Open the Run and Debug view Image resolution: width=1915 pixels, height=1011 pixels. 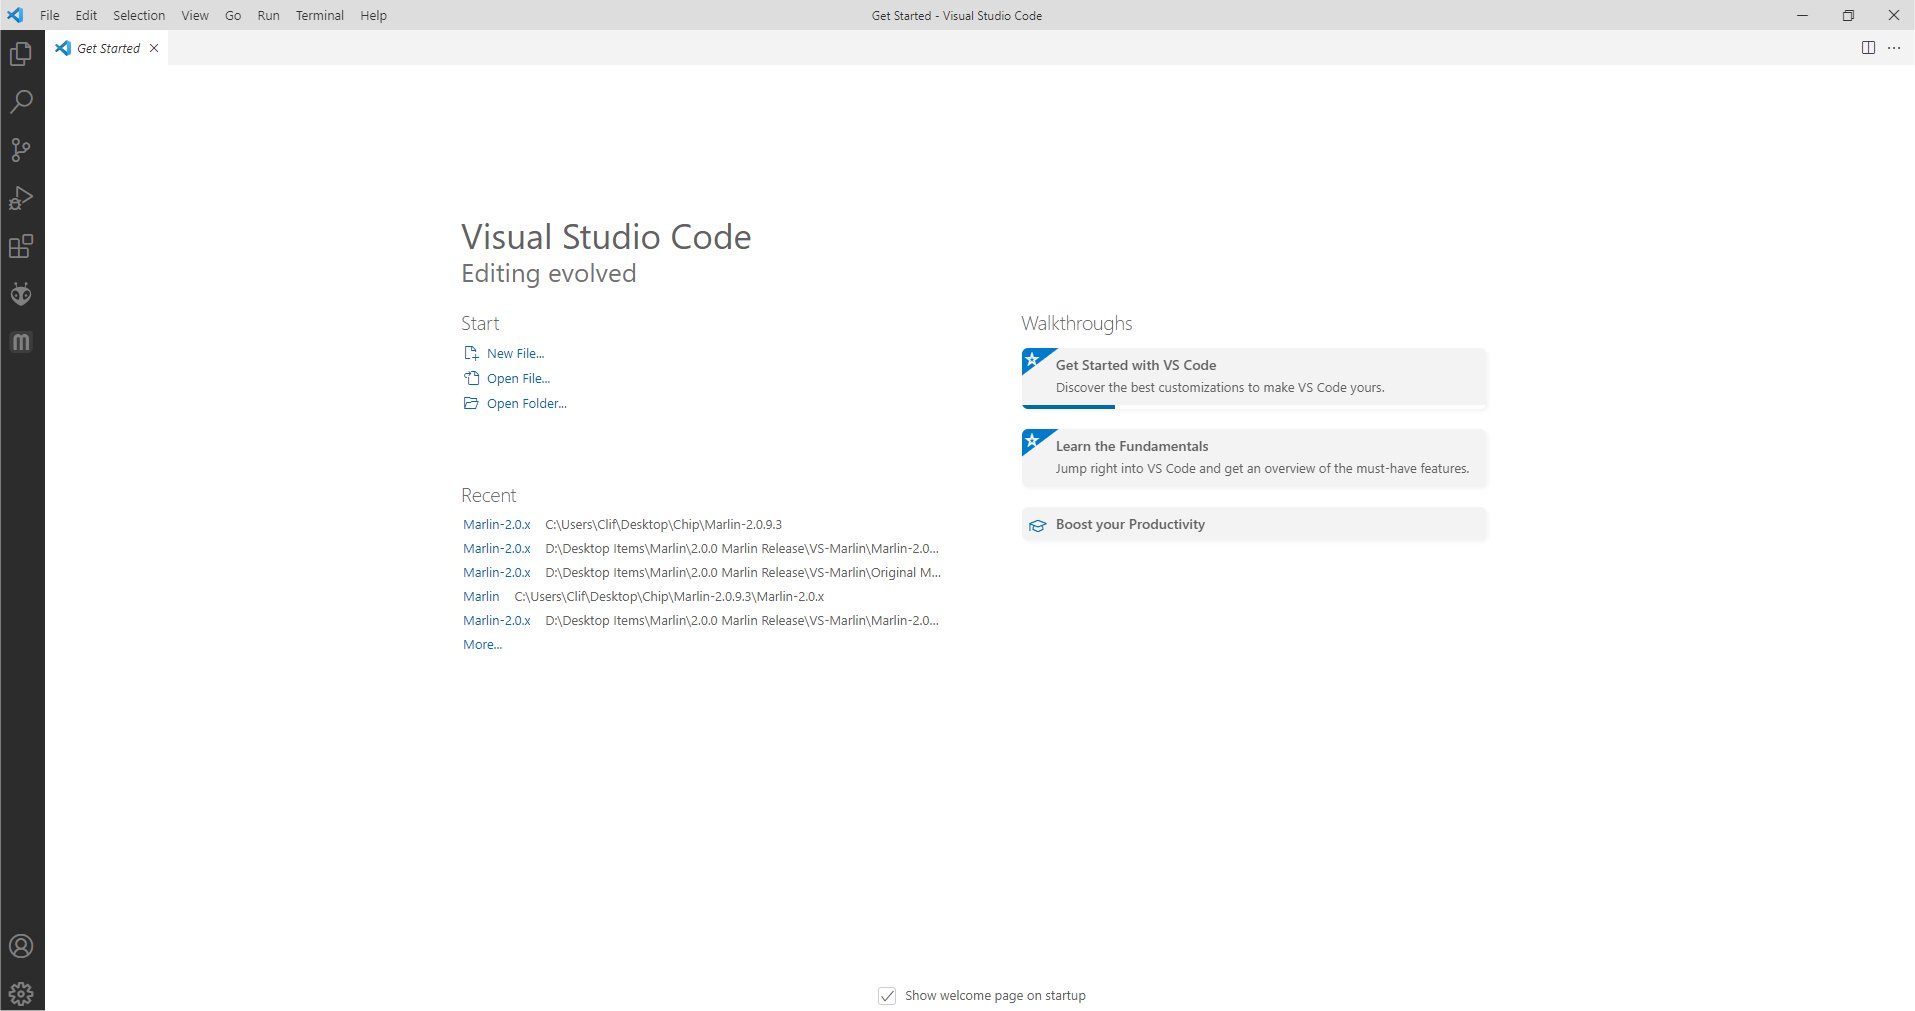click(21, 198)
